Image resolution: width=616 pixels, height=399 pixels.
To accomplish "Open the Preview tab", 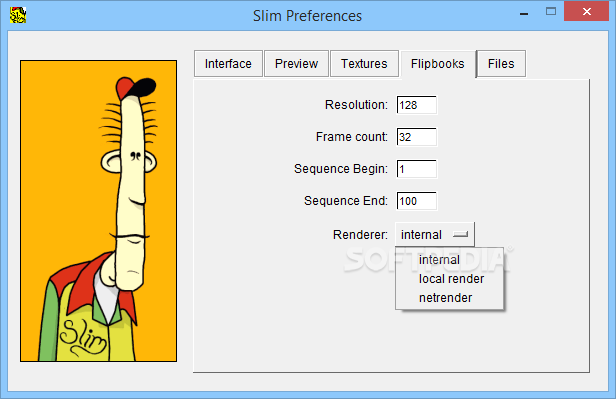I will click(x=296, y=64).
